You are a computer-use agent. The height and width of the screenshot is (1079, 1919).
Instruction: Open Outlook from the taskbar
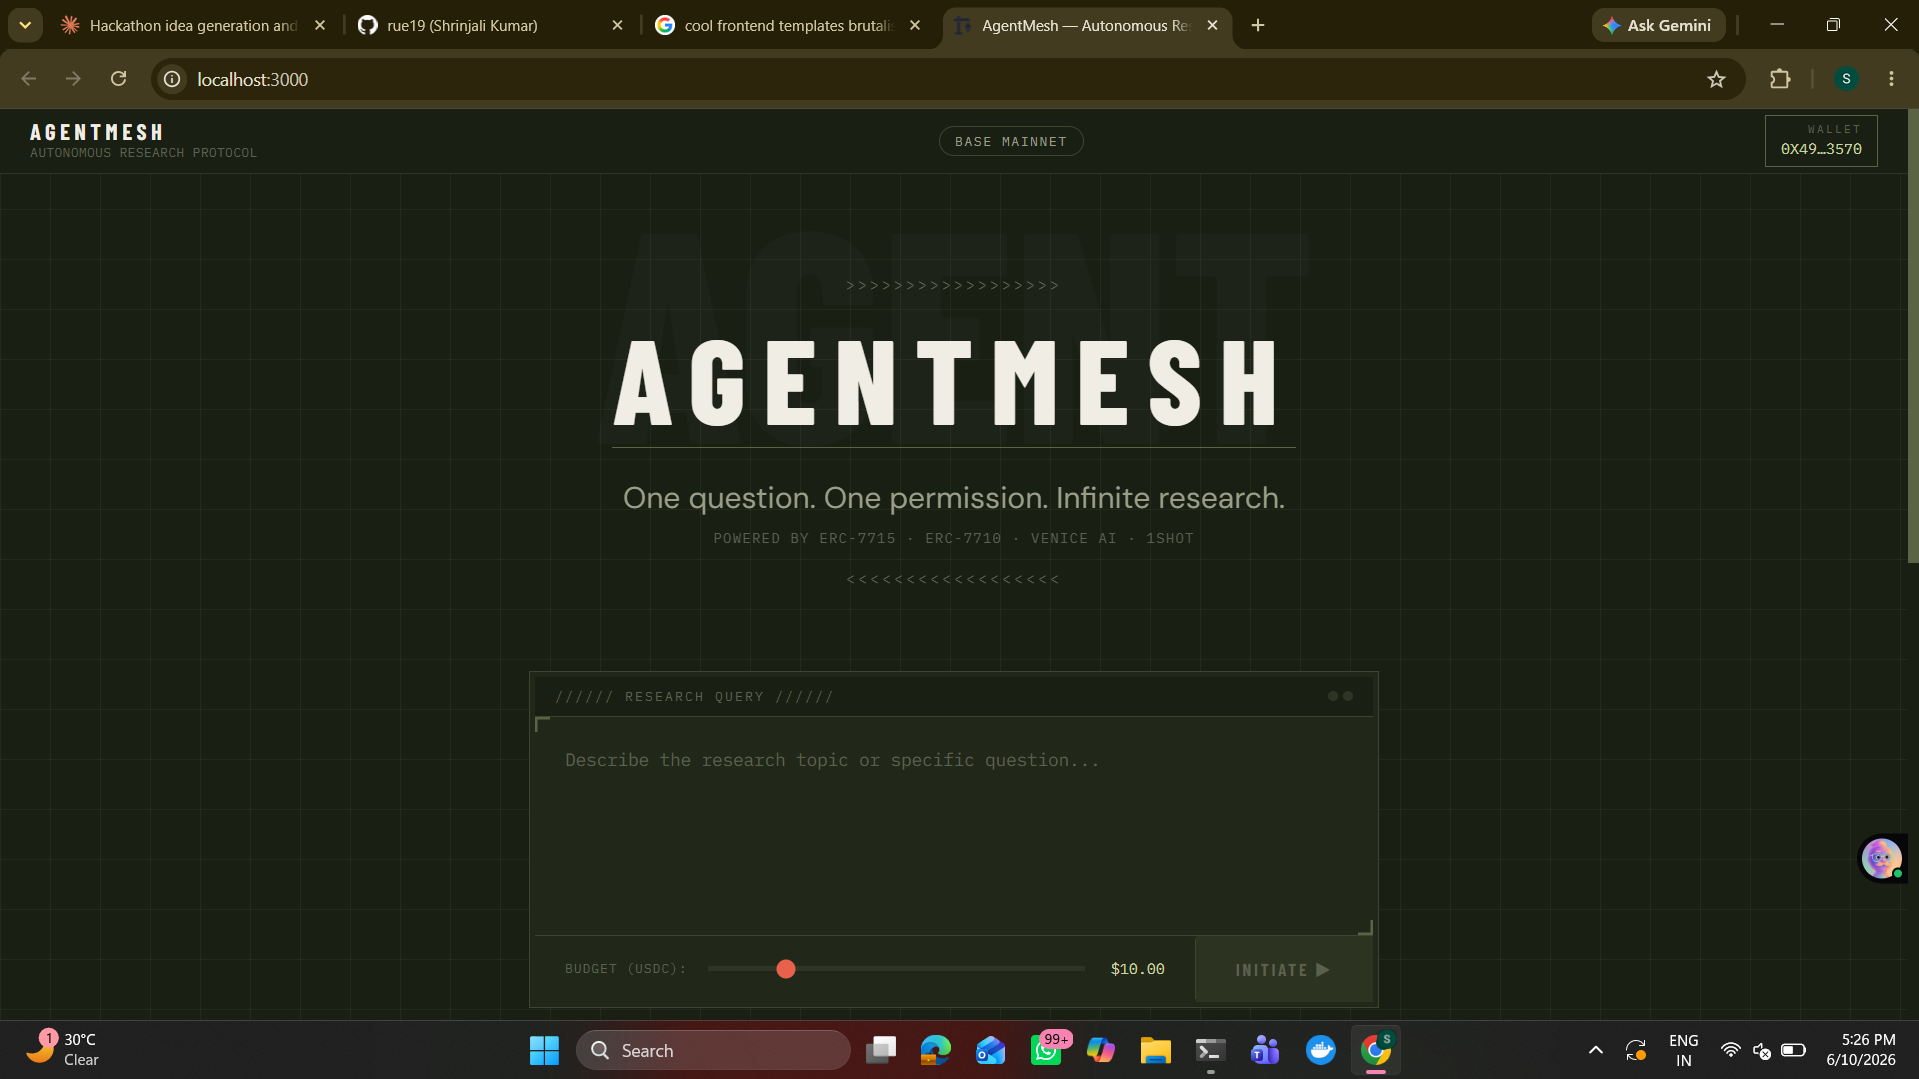[991, 1050]
